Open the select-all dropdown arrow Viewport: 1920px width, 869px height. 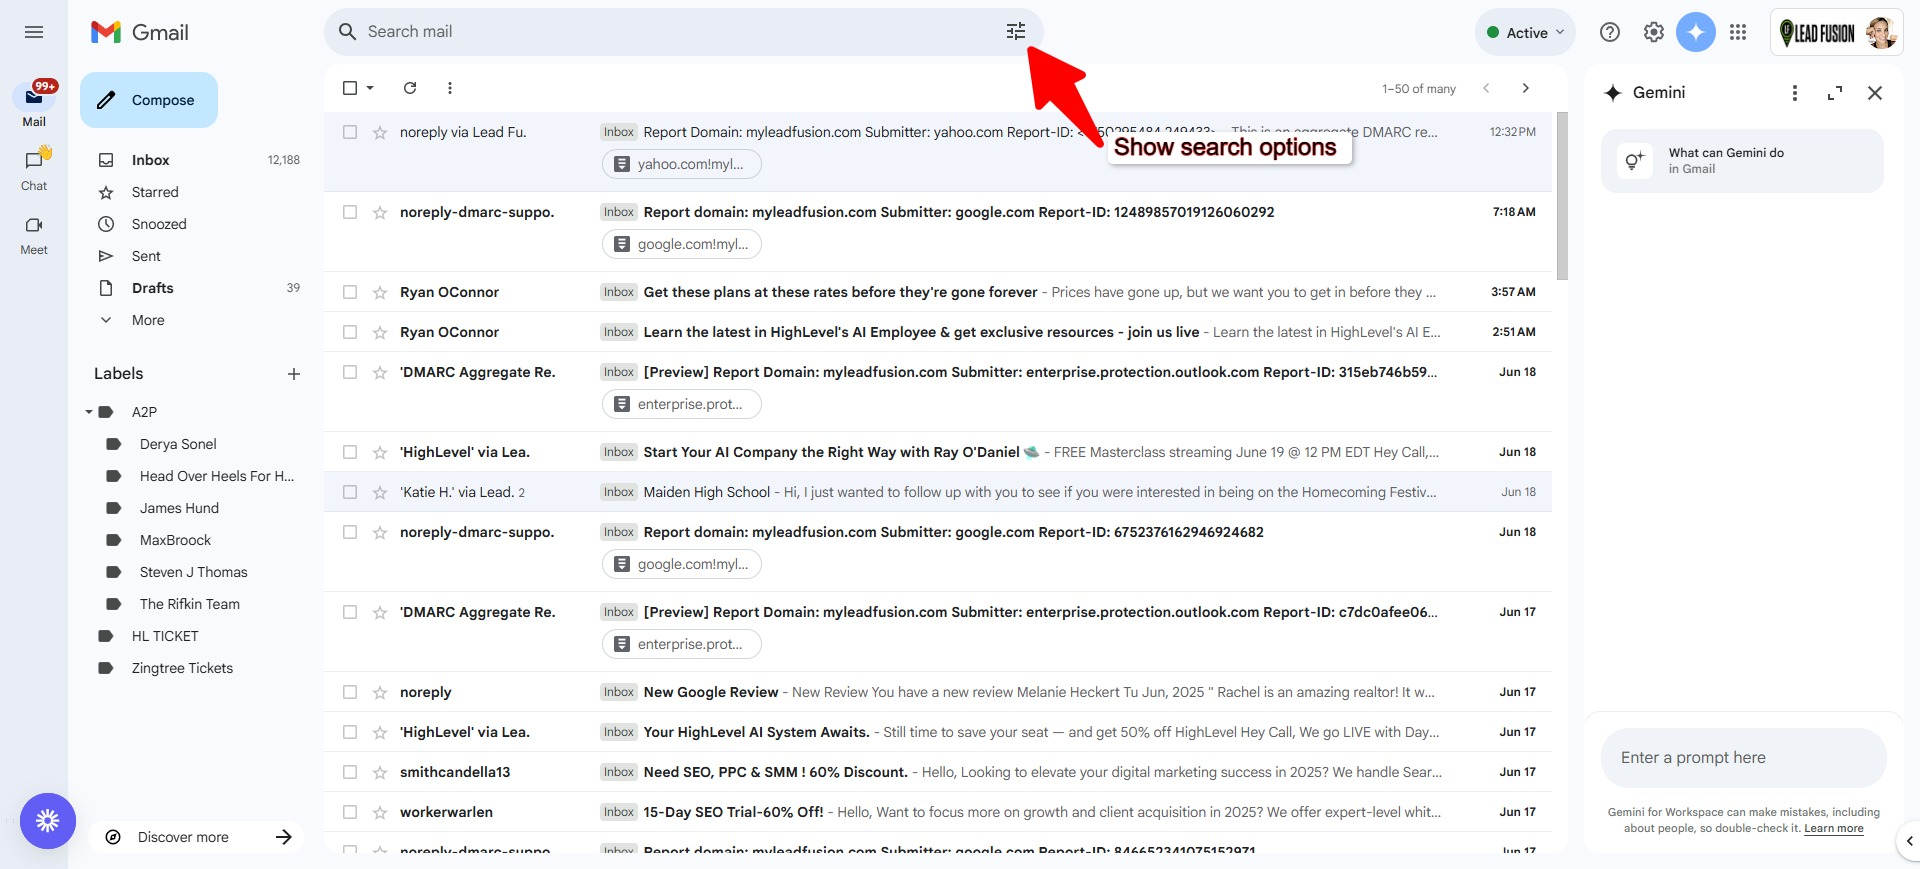tap(370, 88)
